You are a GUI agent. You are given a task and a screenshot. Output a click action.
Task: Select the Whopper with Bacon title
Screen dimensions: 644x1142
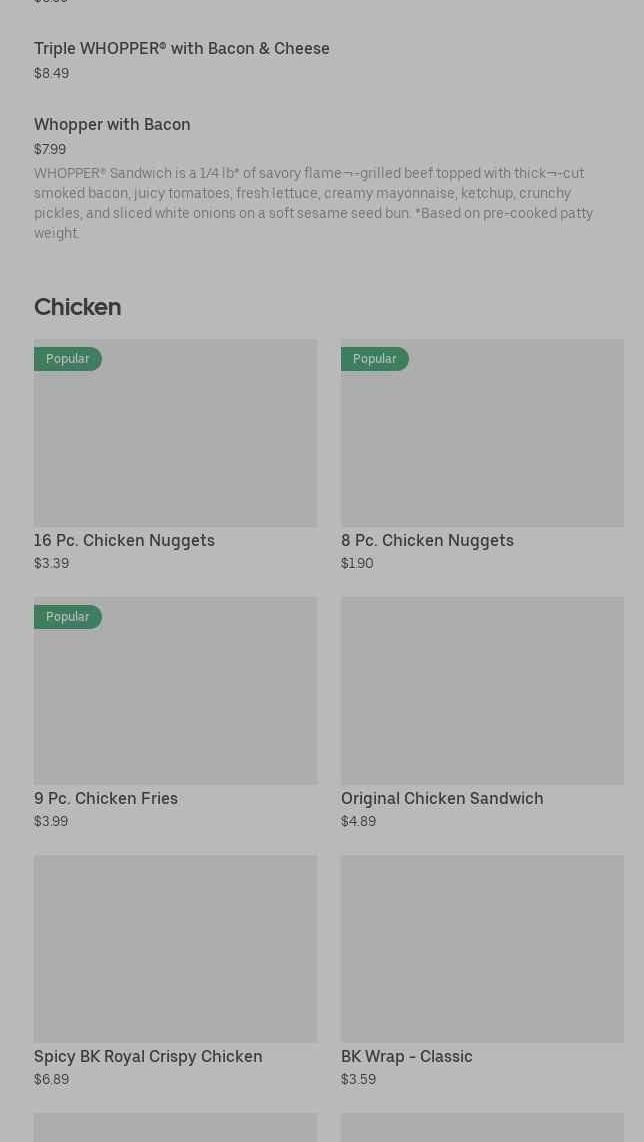tap(112, 124)
